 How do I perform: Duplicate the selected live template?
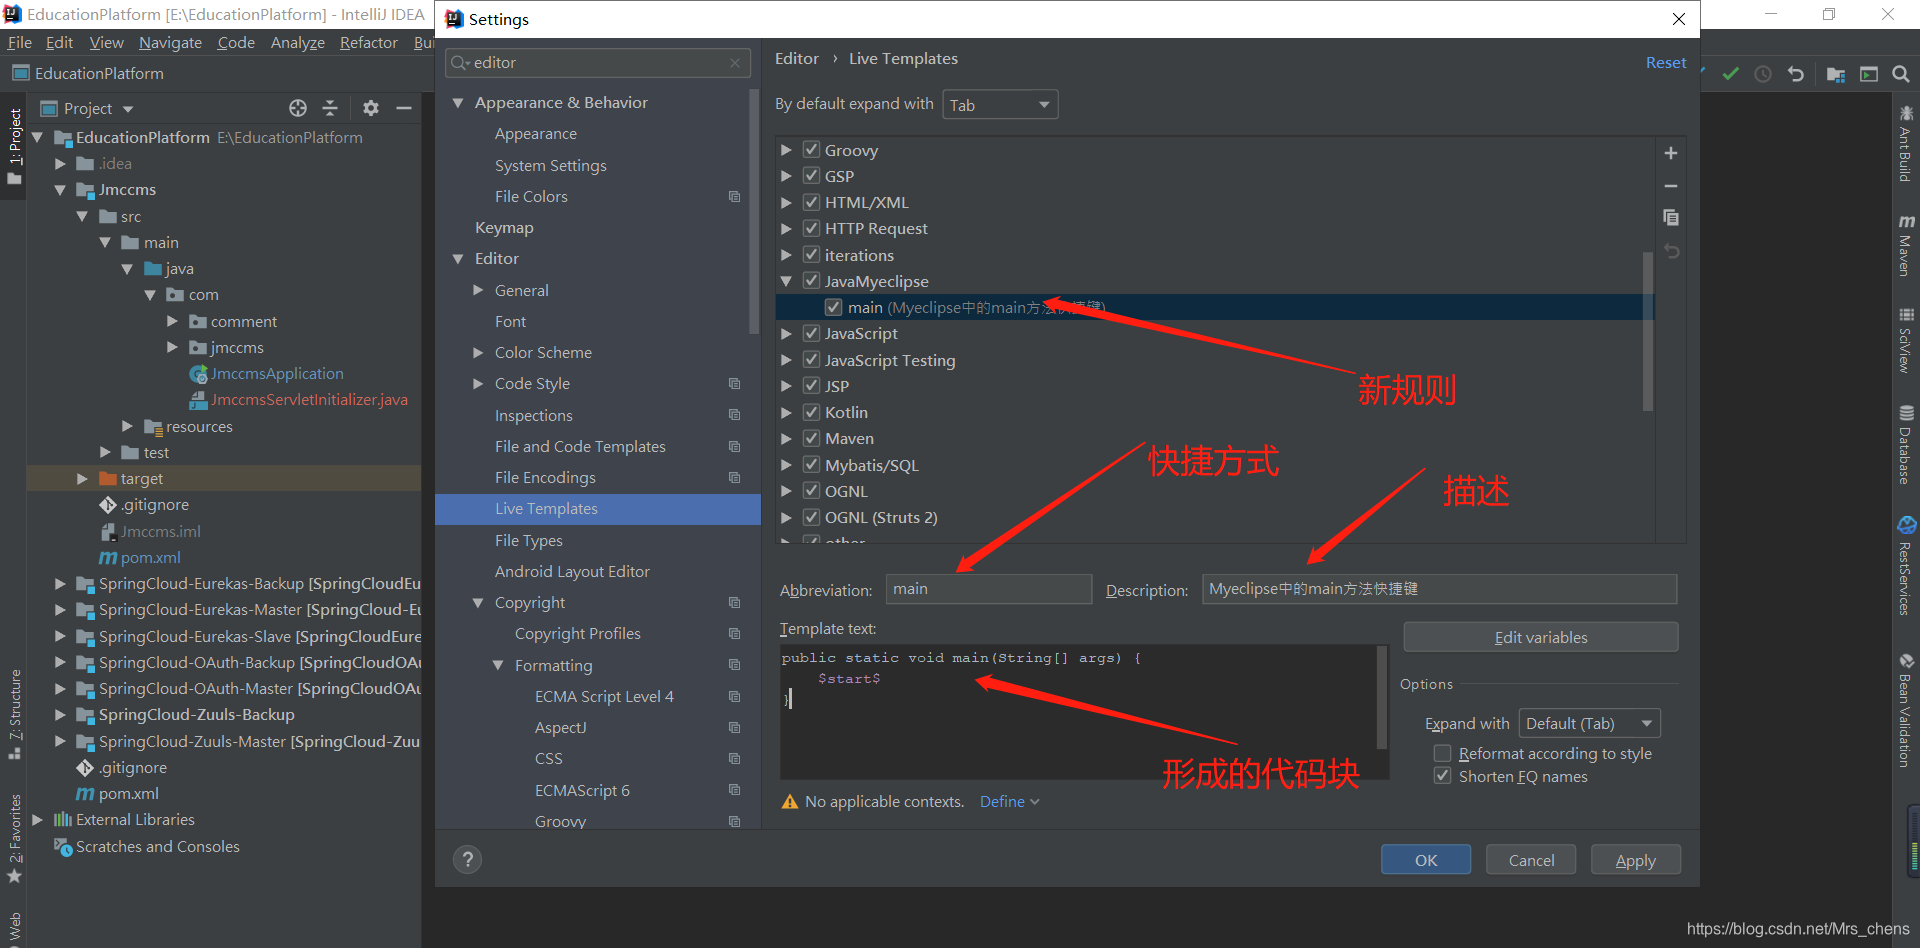point(1670,217)
